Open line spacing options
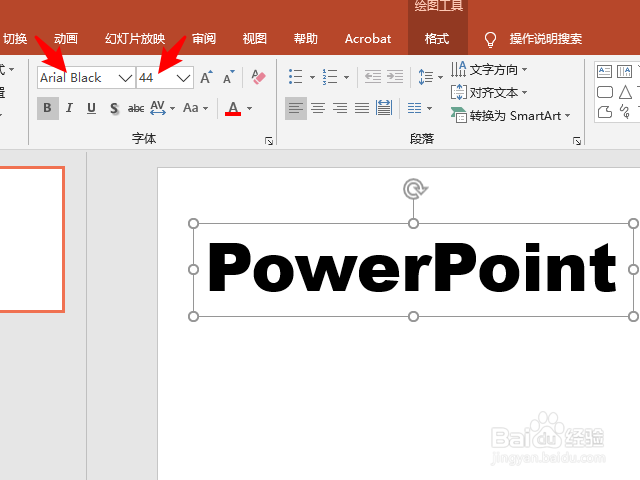This screenshot has height=480, width=640. click(430, 77)
